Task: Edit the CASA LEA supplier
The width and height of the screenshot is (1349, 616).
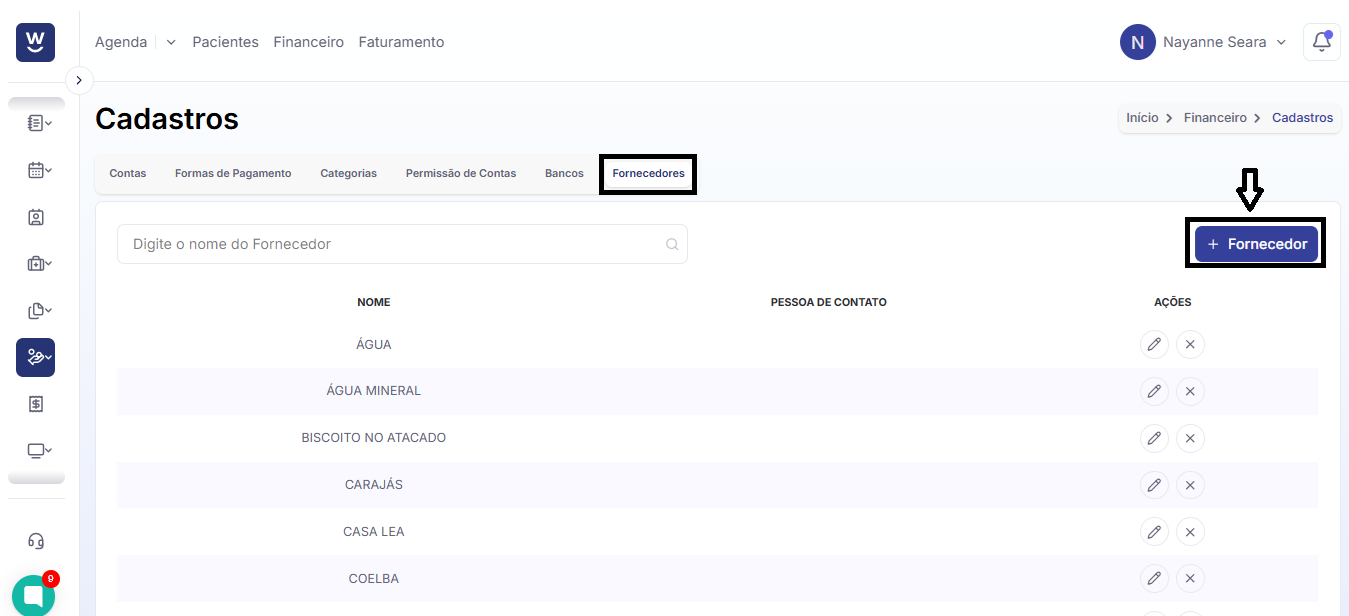Action: 1155,532
